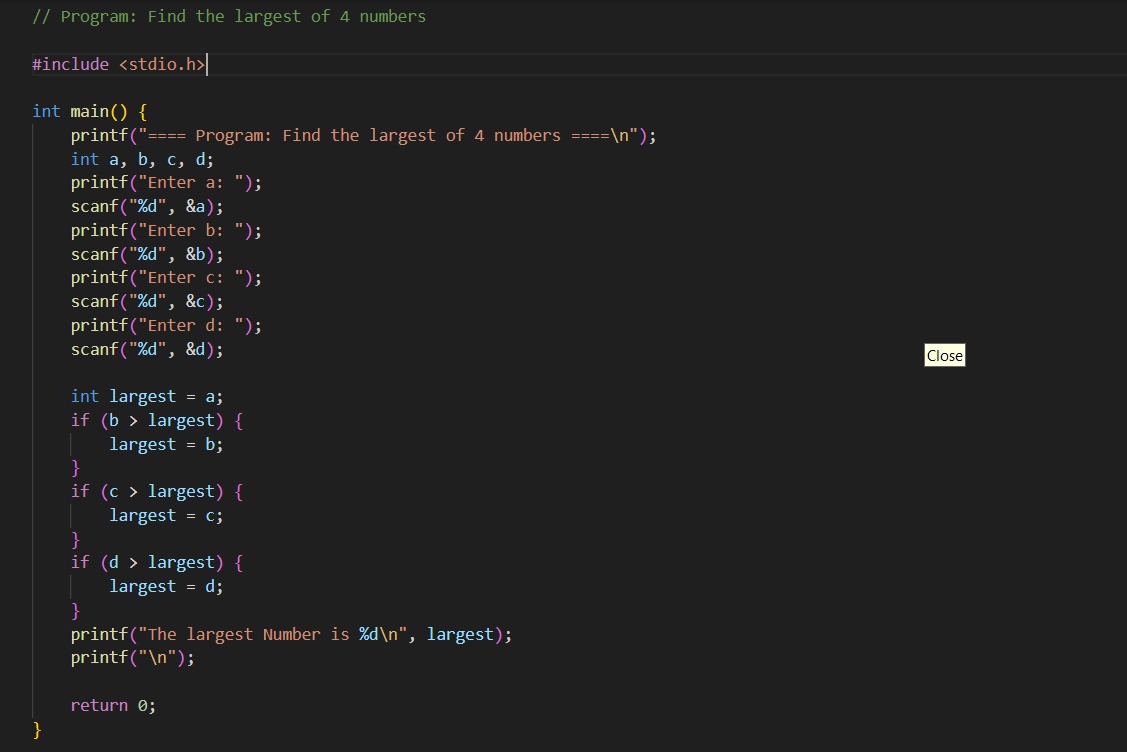Click the scanf line reading &b

coord(147,254)
